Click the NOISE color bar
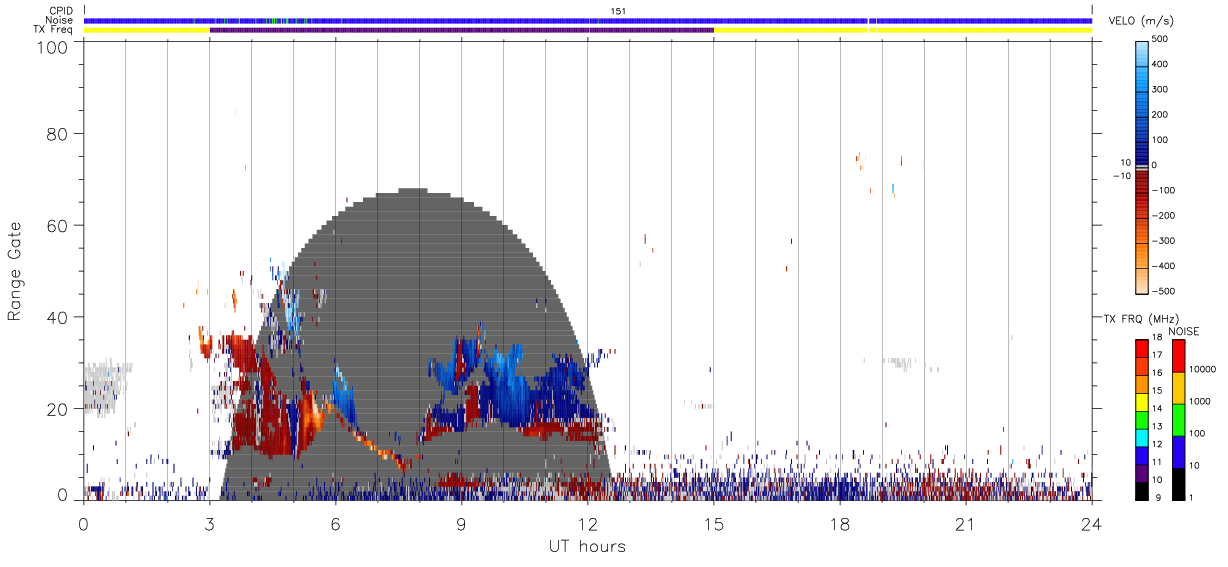Screen dimensions: 1228x567 pos(1179,420)
